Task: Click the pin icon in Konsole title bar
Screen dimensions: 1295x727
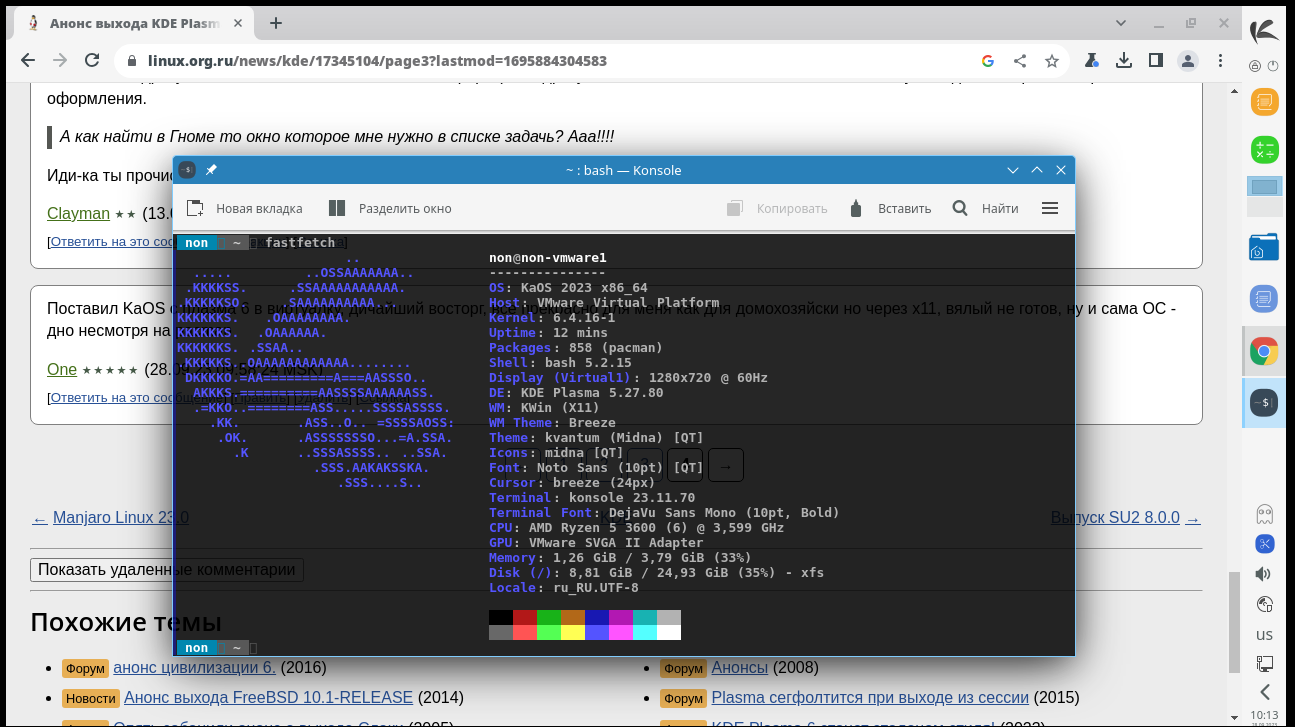Action: pos(211,170)
